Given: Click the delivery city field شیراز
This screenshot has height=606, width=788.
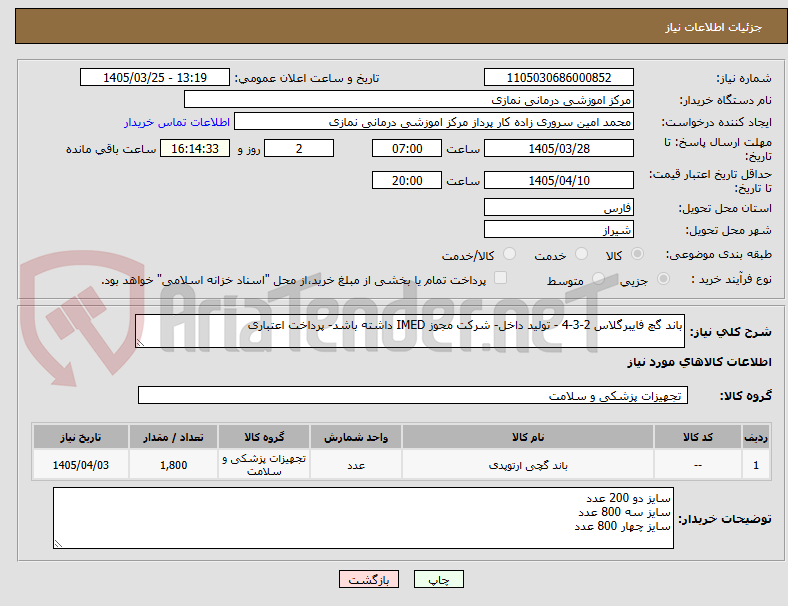Looking at the screenshot, I should tap(559, 229).
